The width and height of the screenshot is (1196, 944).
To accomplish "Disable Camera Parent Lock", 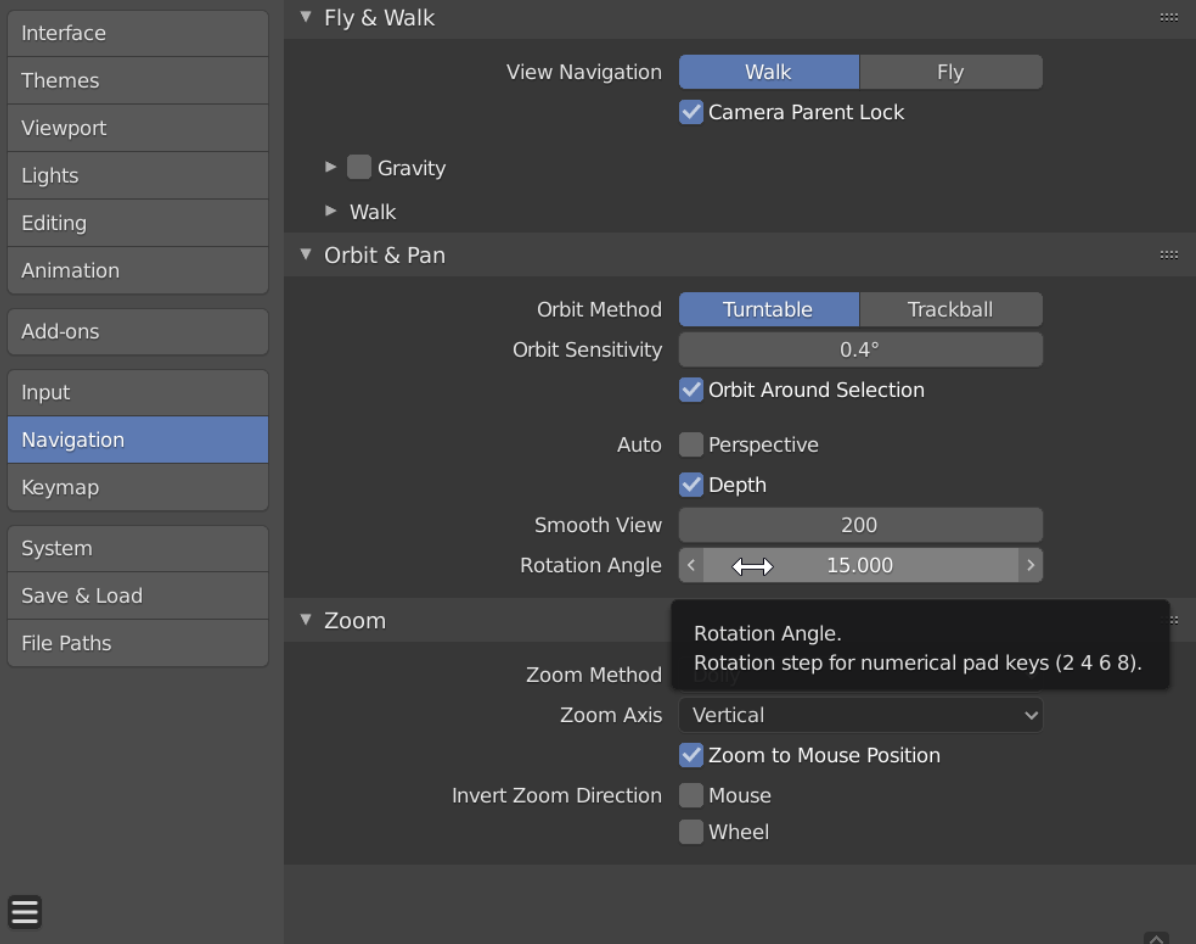I will pos(691,112).
